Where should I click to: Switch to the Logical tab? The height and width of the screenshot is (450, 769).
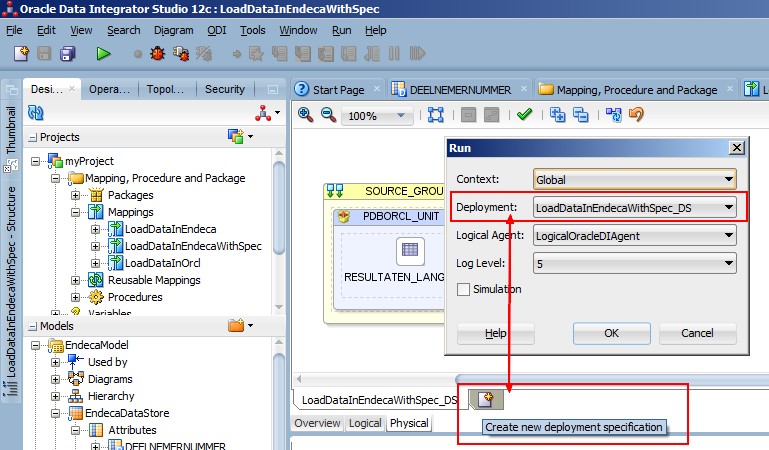pyautogui.click(x=365, y=423)
